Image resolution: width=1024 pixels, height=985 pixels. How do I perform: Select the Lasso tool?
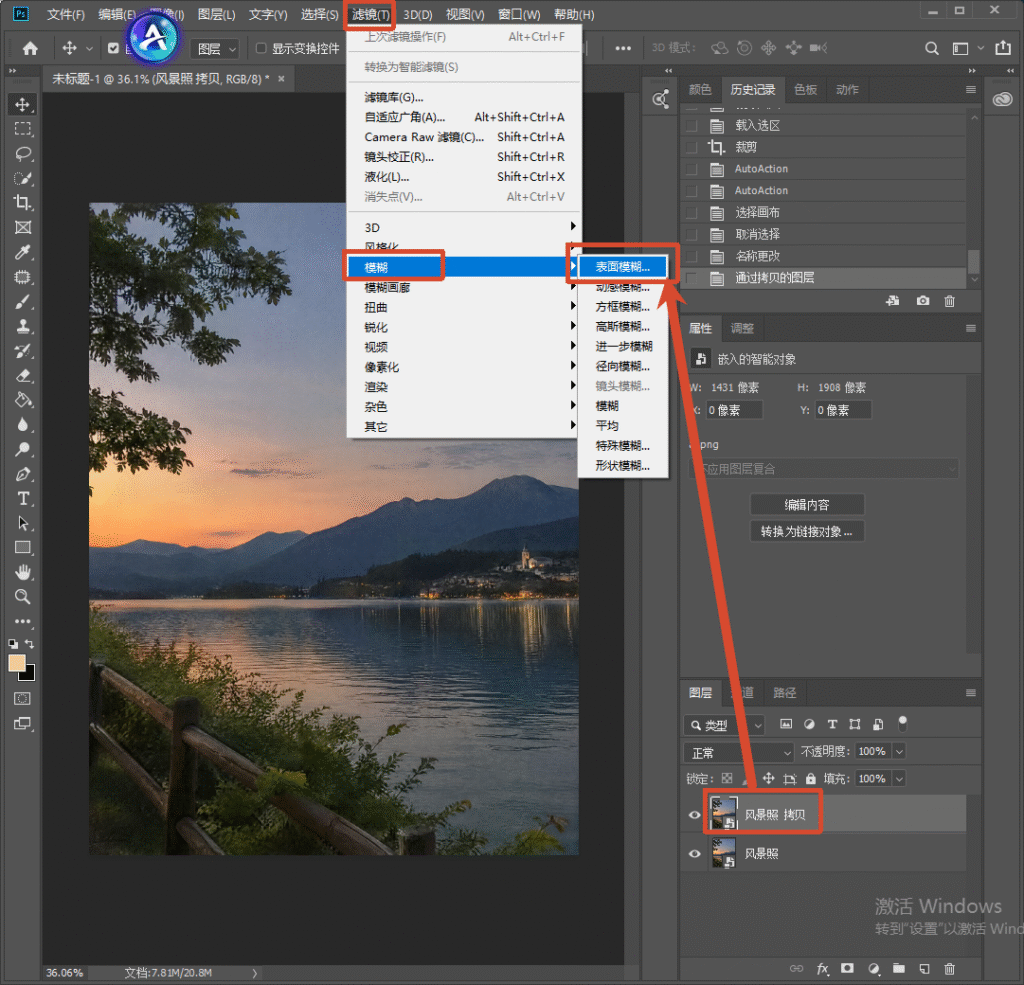click(23, 153)
